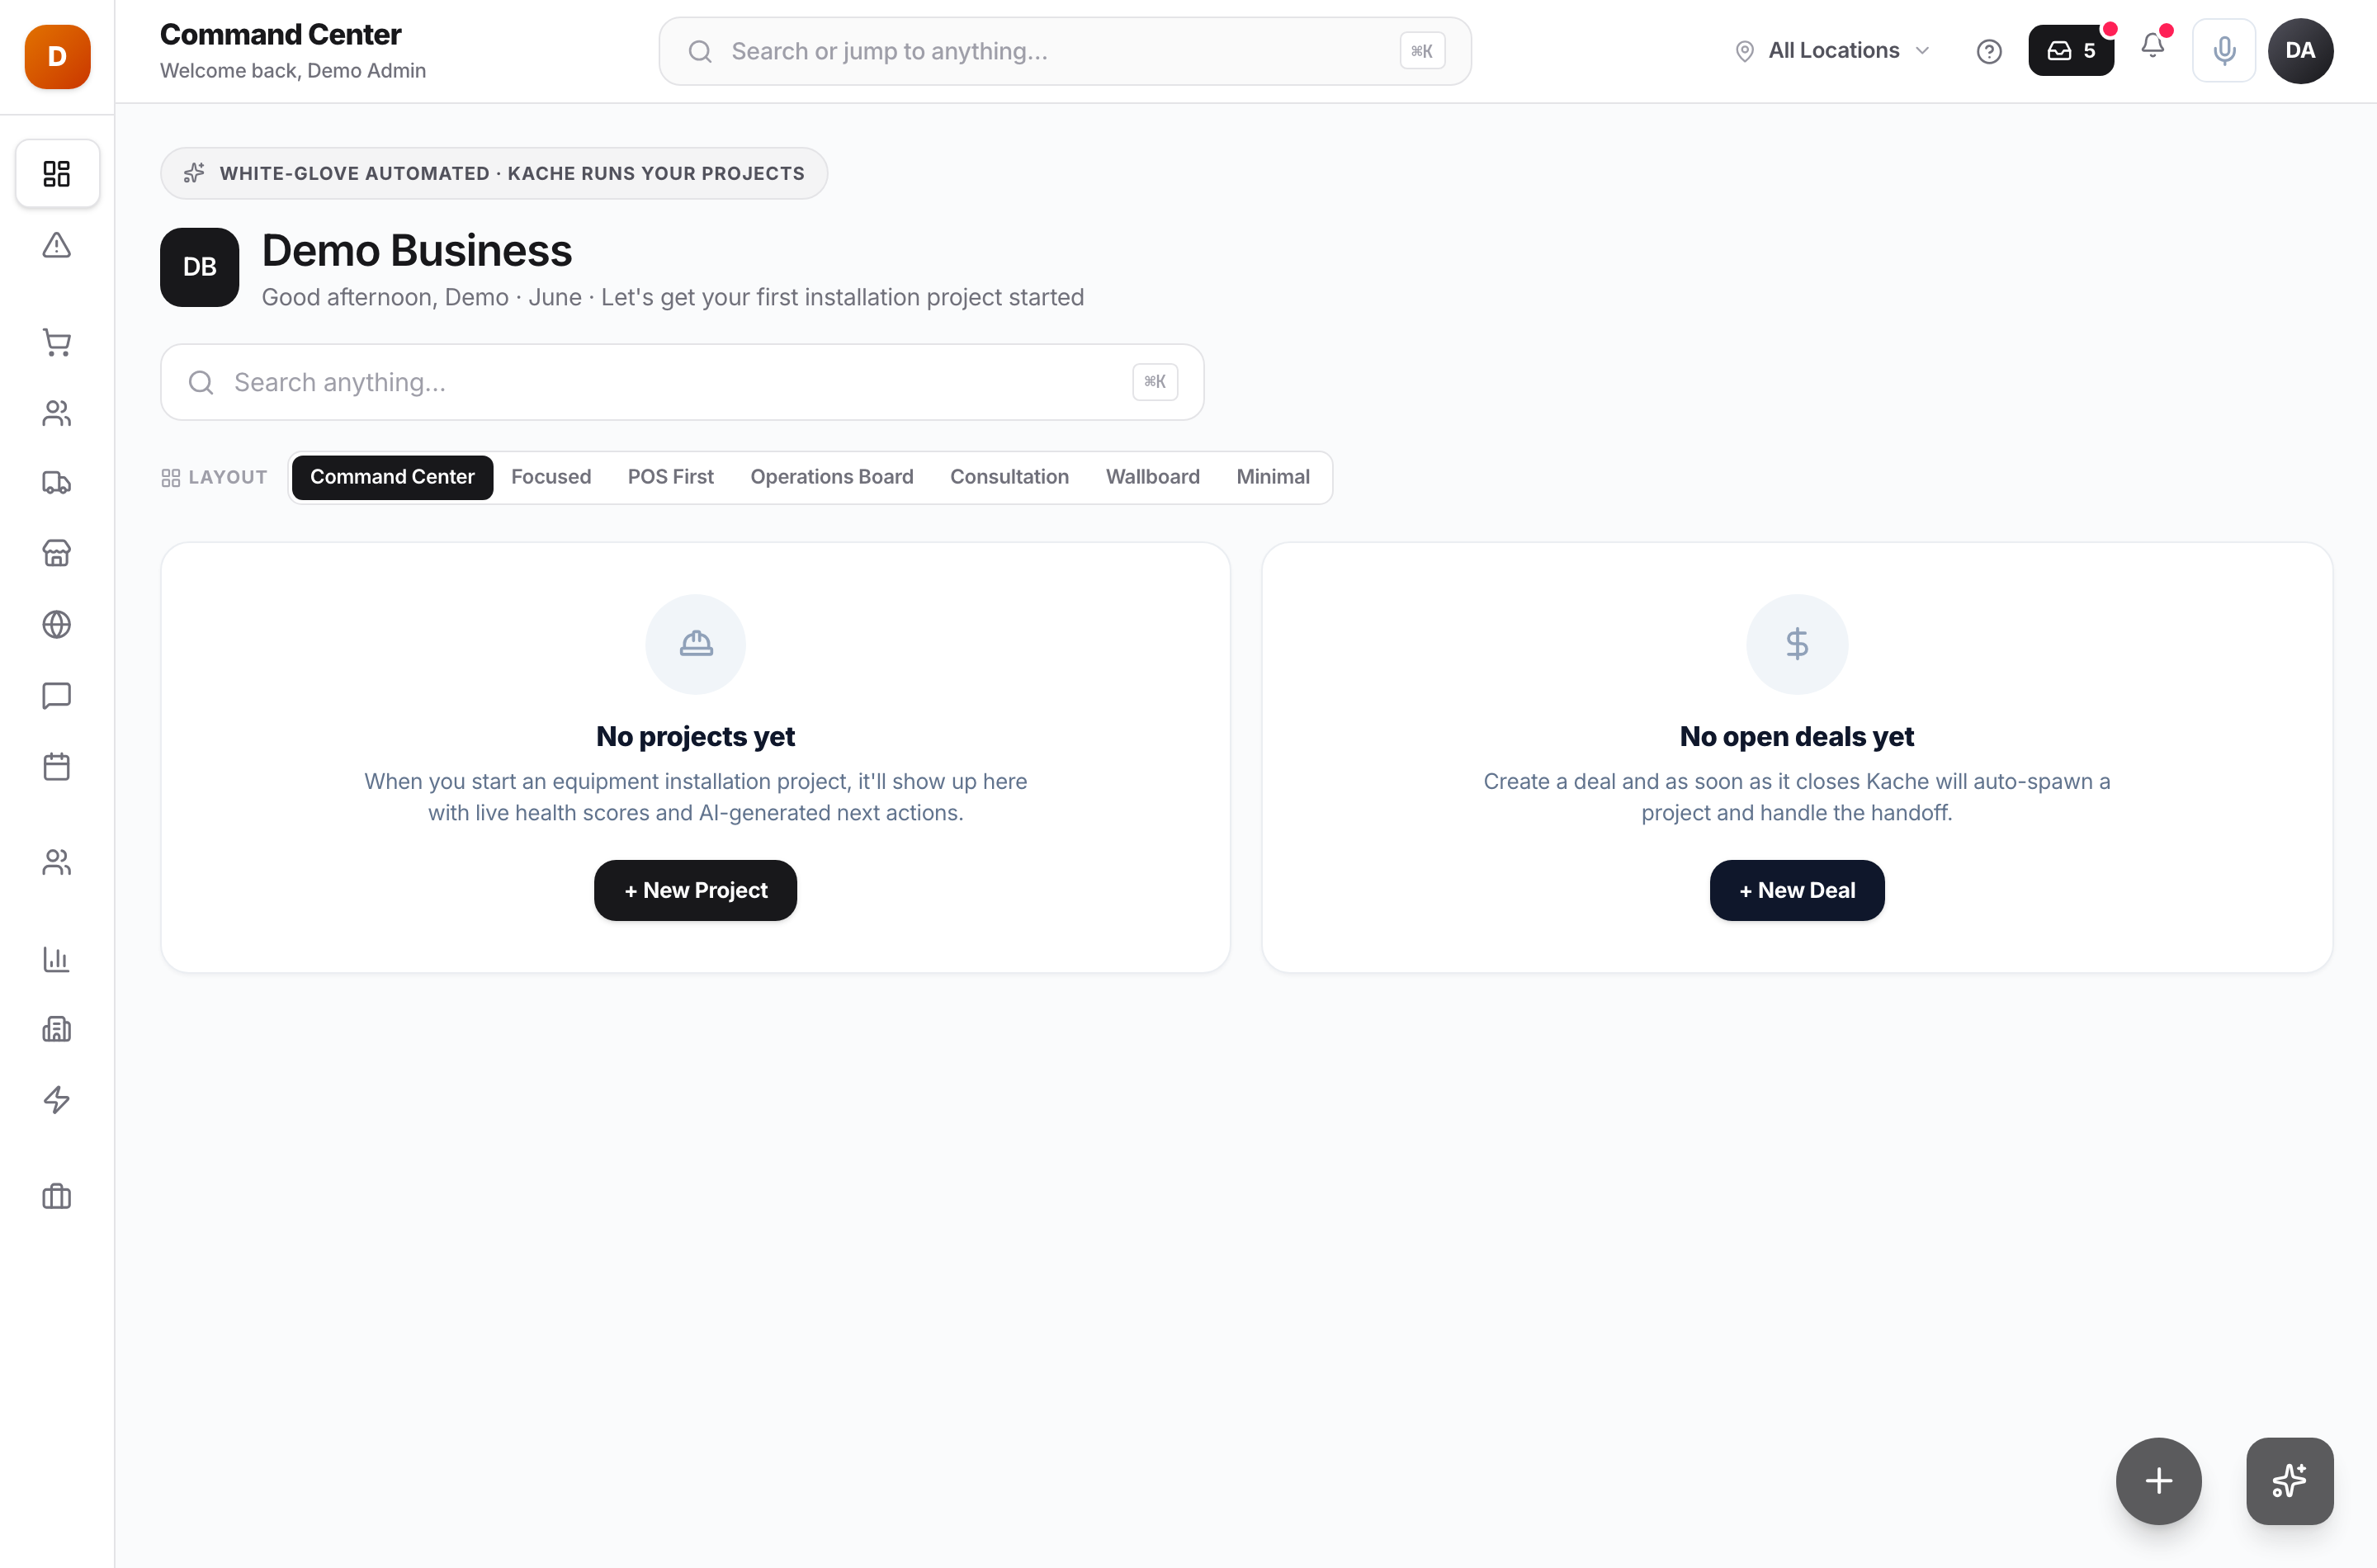Image resolution: width=2377 pixels, height=1568 pixels.
Task: Click the 'No open deals yet' heading
Action: [1797, 736]
